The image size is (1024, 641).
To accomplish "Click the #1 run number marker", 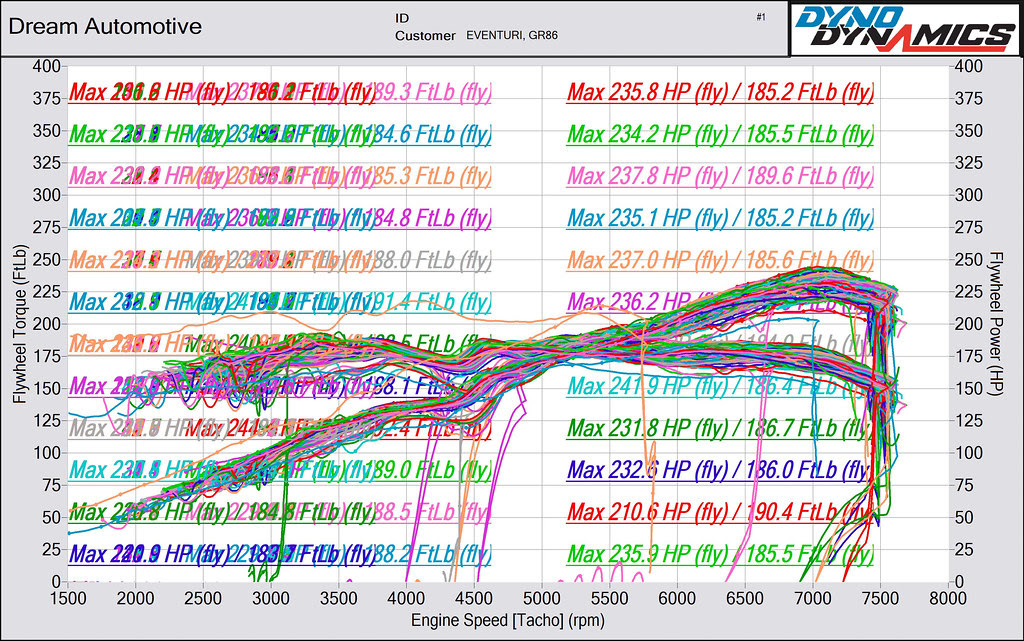I will pyautogui.click(x=760, y=17).
